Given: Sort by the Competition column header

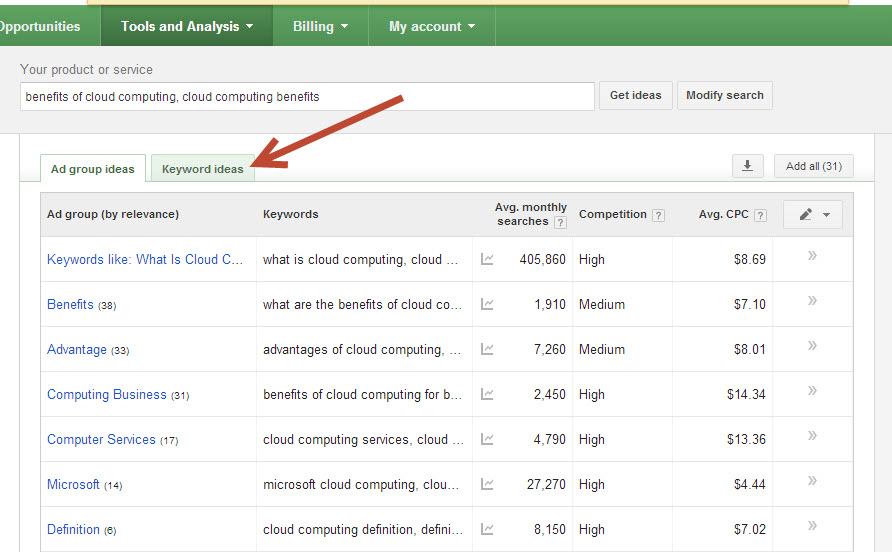Looking at the screenshot, I should 613,215.
